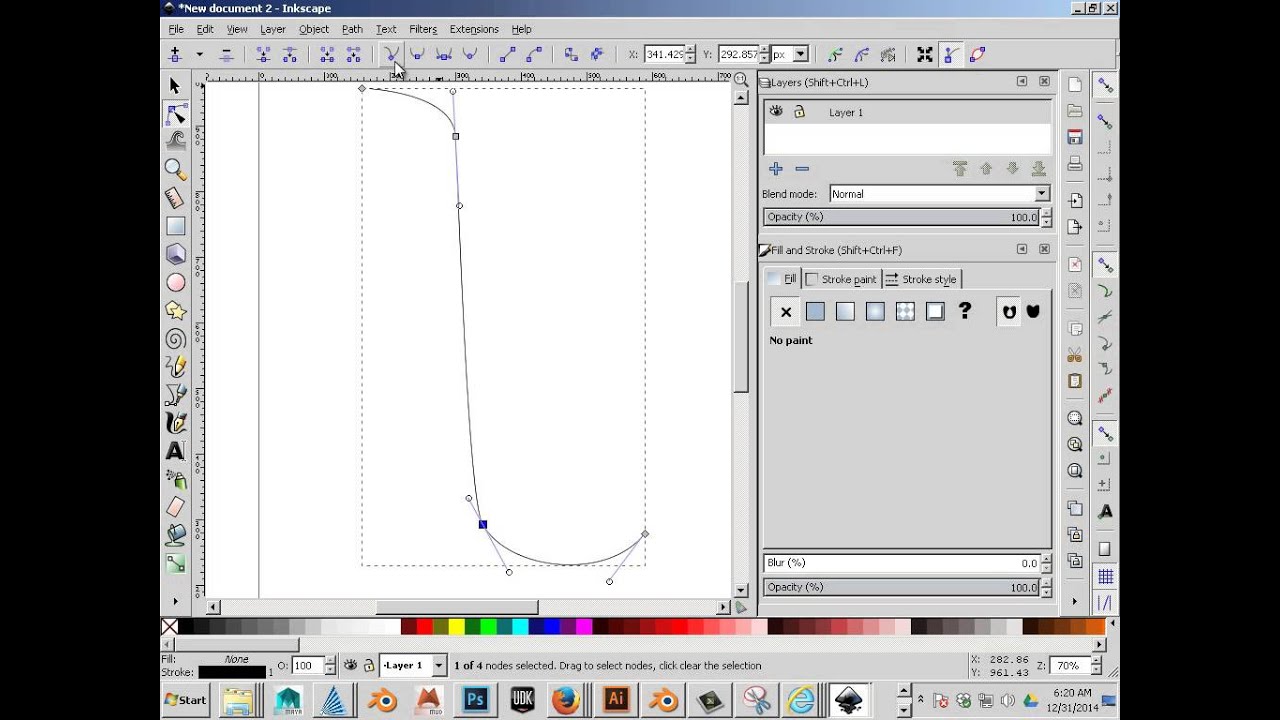Click the Windows Start button
The height and width of the screenshot is (720, 1280).
[186, 700]
